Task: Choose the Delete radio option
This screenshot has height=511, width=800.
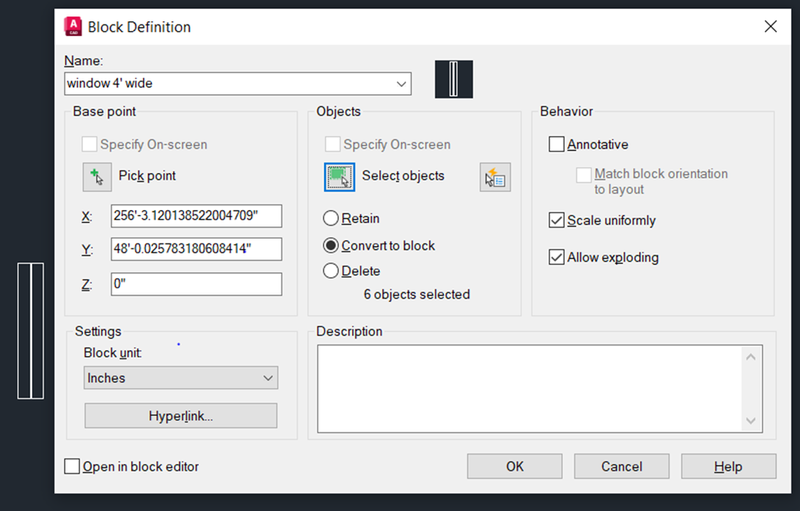Action: click(331, 271)
